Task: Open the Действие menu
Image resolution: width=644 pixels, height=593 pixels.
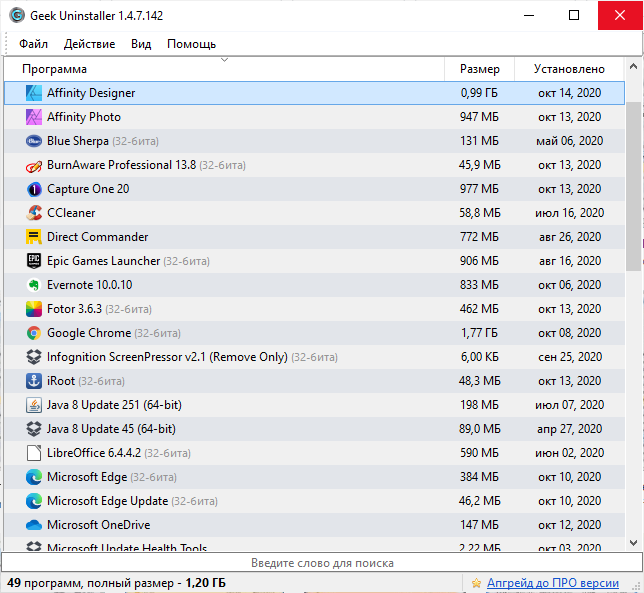Action: click(x=89, y=44)
